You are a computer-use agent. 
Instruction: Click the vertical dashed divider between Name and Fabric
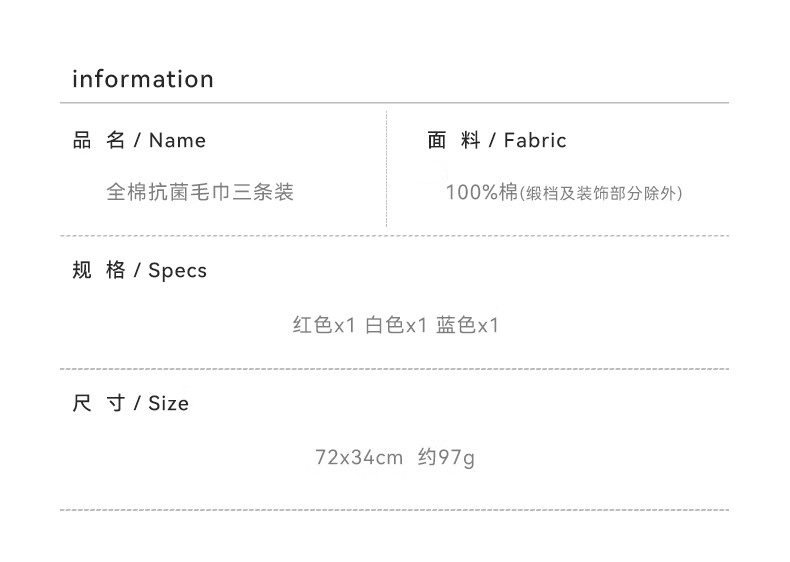tap(387, 170)
